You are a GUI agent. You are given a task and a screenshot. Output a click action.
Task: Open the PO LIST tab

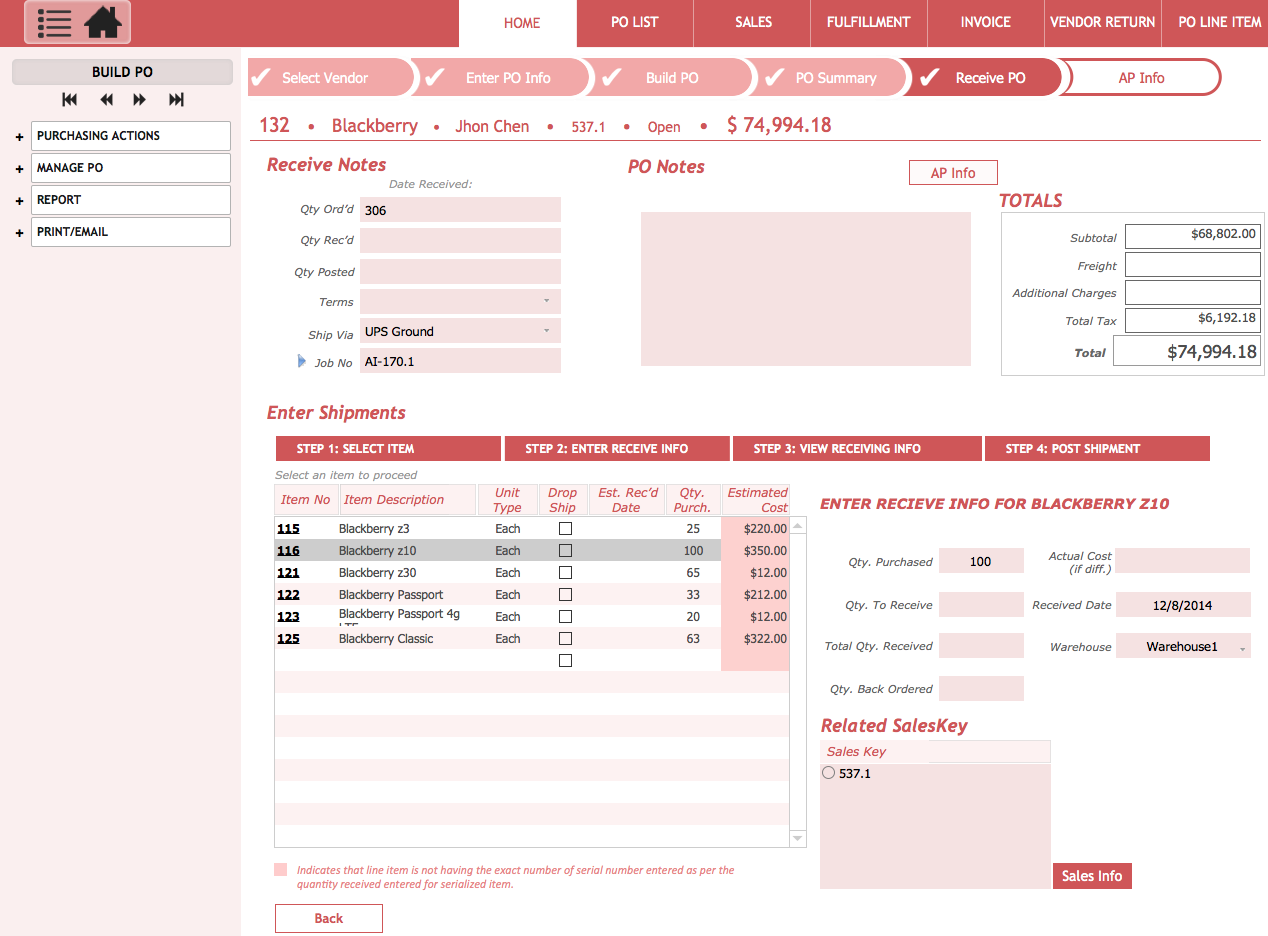(635, 23)
